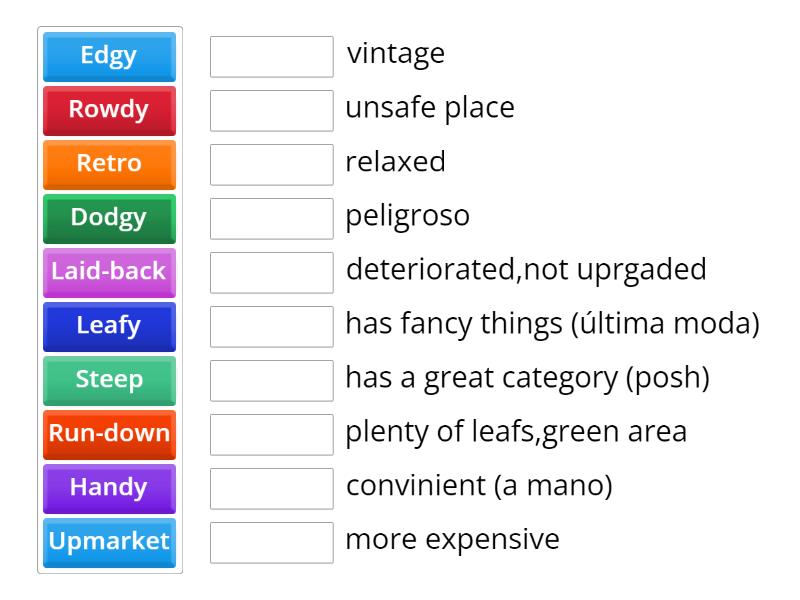The image size is (800, 600).
Task: Click the blank box next to relaxed
Action: pyautogui.click(x=271, y=164)
